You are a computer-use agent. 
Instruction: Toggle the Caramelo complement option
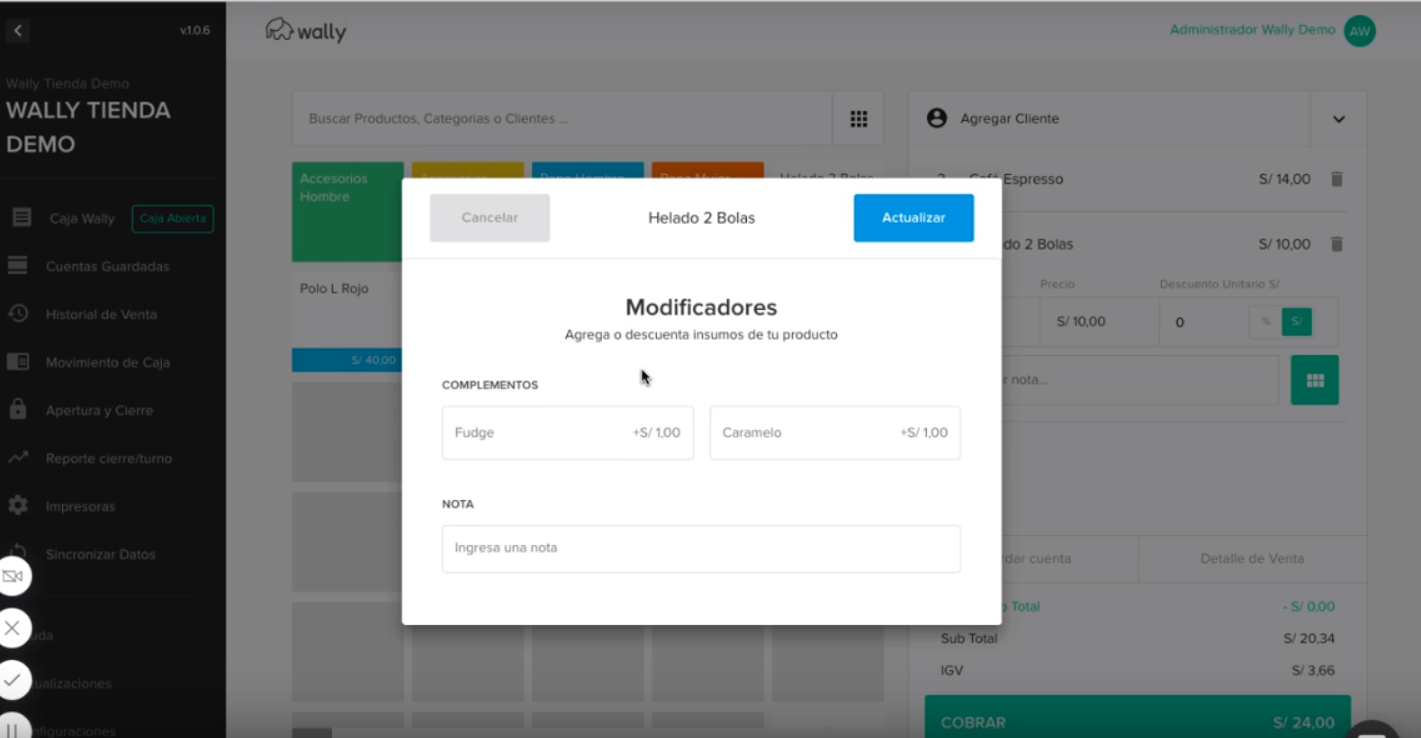click(x=834, y=433)
